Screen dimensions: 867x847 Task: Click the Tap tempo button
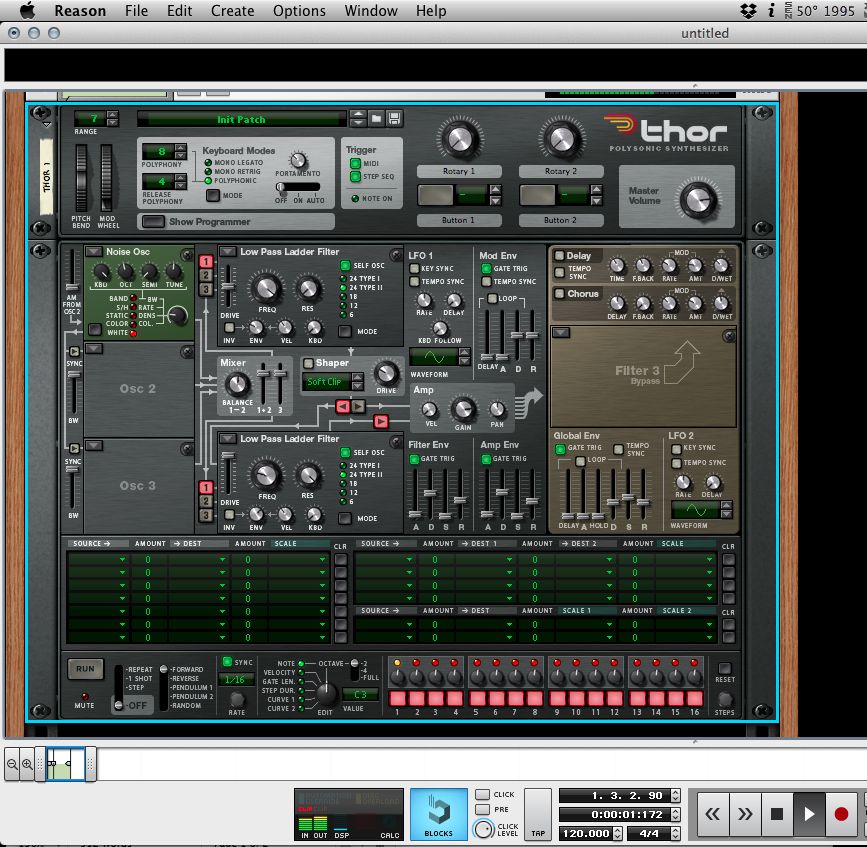pyautogui.click(x=538, y=814)
